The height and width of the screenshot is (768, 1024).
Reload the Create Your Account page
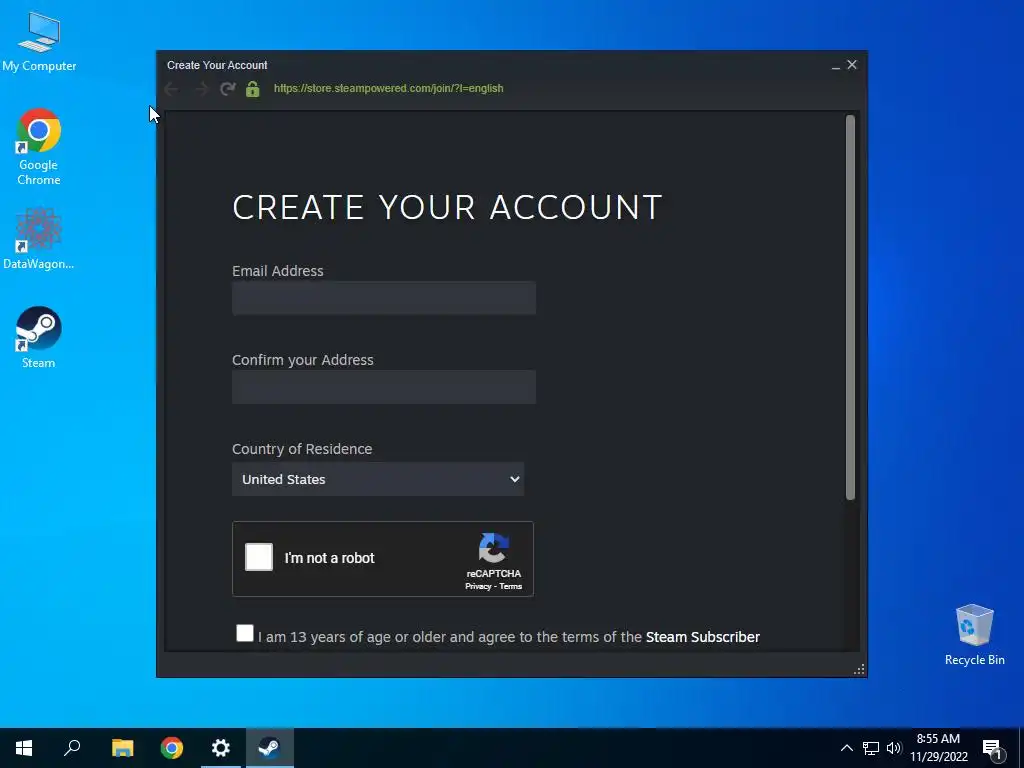pos(227,89)
